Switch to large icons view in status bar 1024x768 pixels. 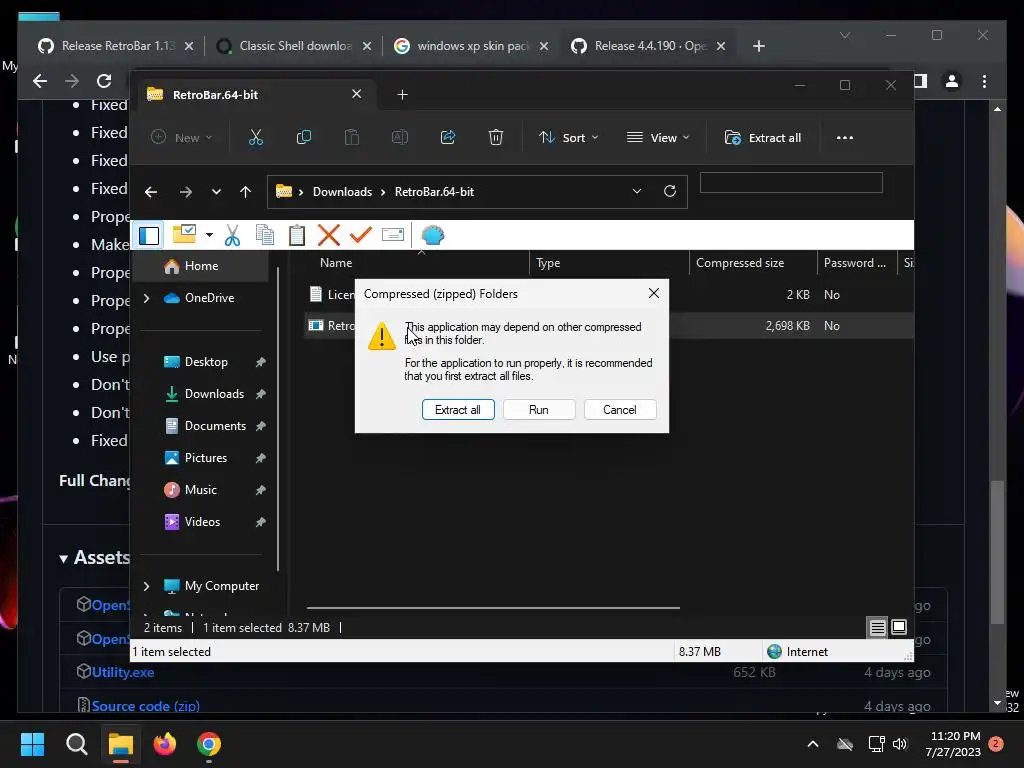(x=899, y=628)
